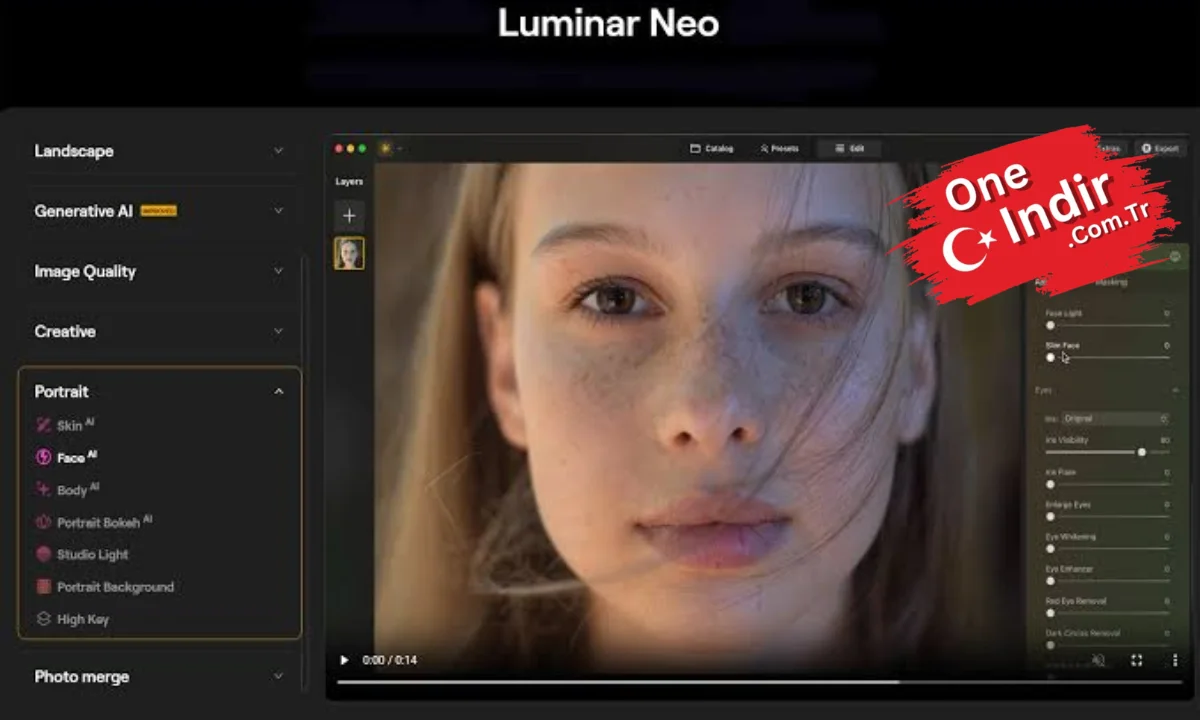This screenshot has height=720, width=1200.
Task: Click the Extras button
Action: click(1109, 148)
